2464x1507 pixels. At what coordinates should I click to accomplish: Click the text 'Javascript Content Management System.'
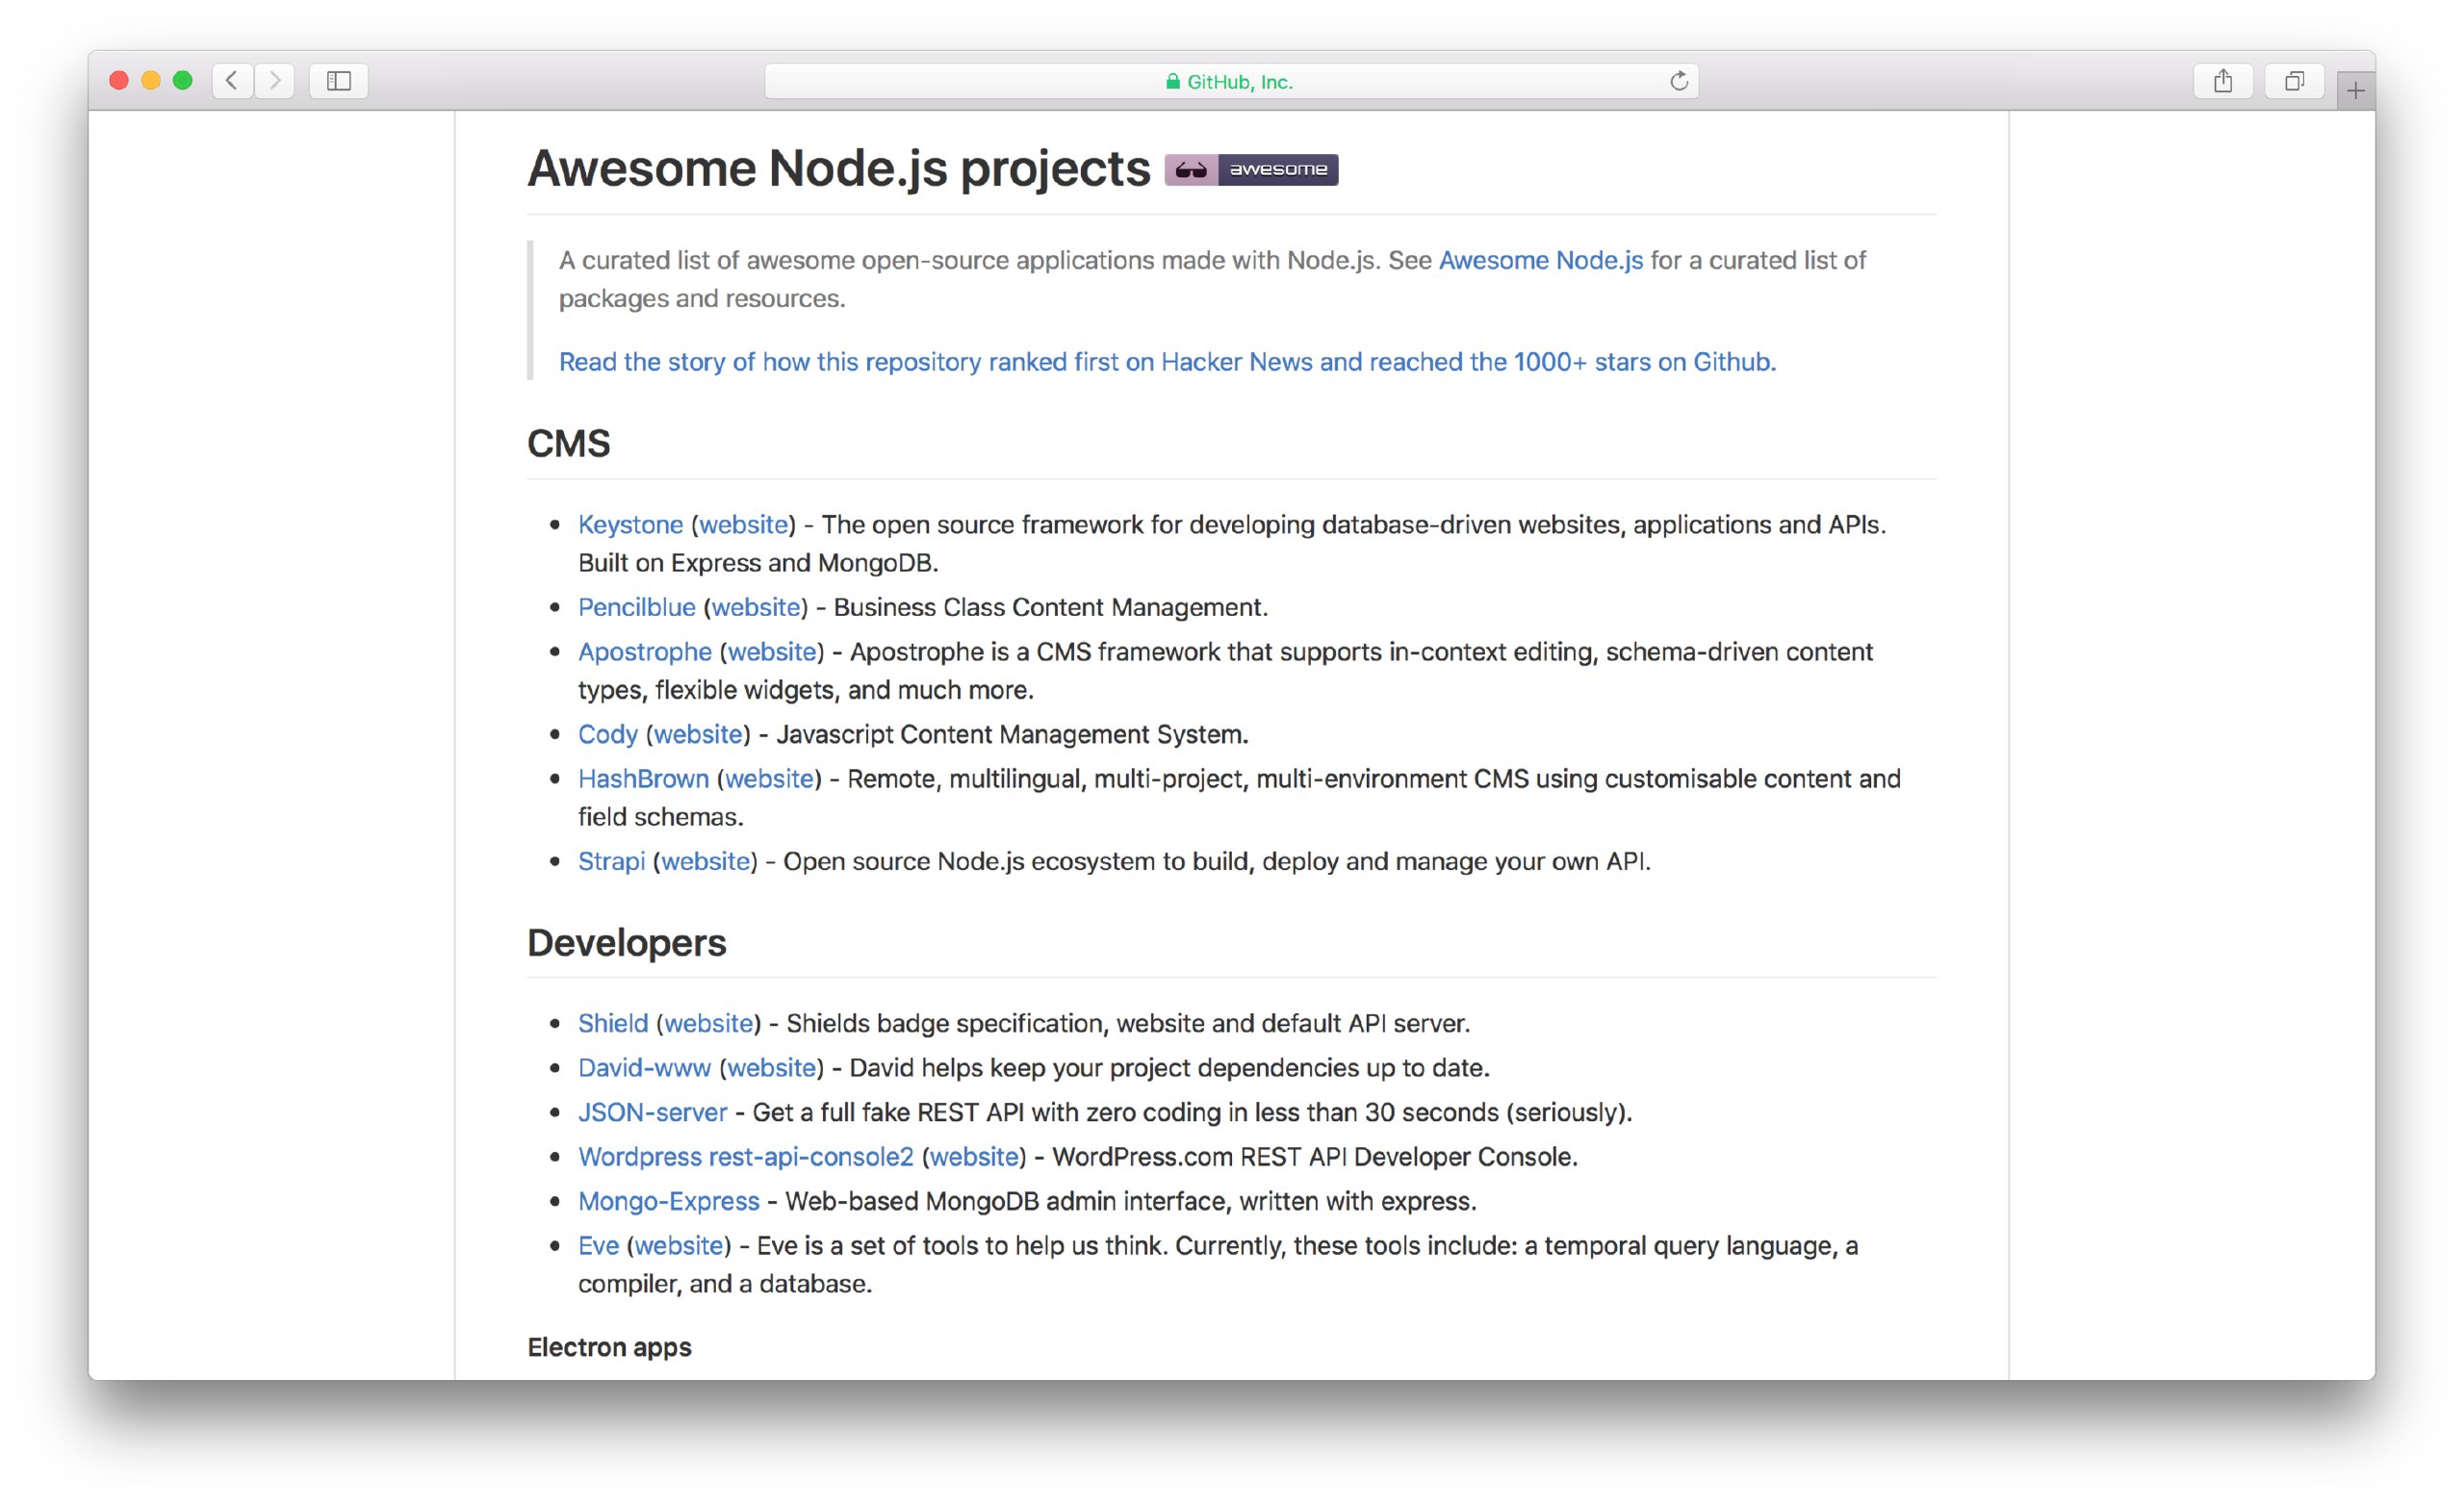[1012, 735]
